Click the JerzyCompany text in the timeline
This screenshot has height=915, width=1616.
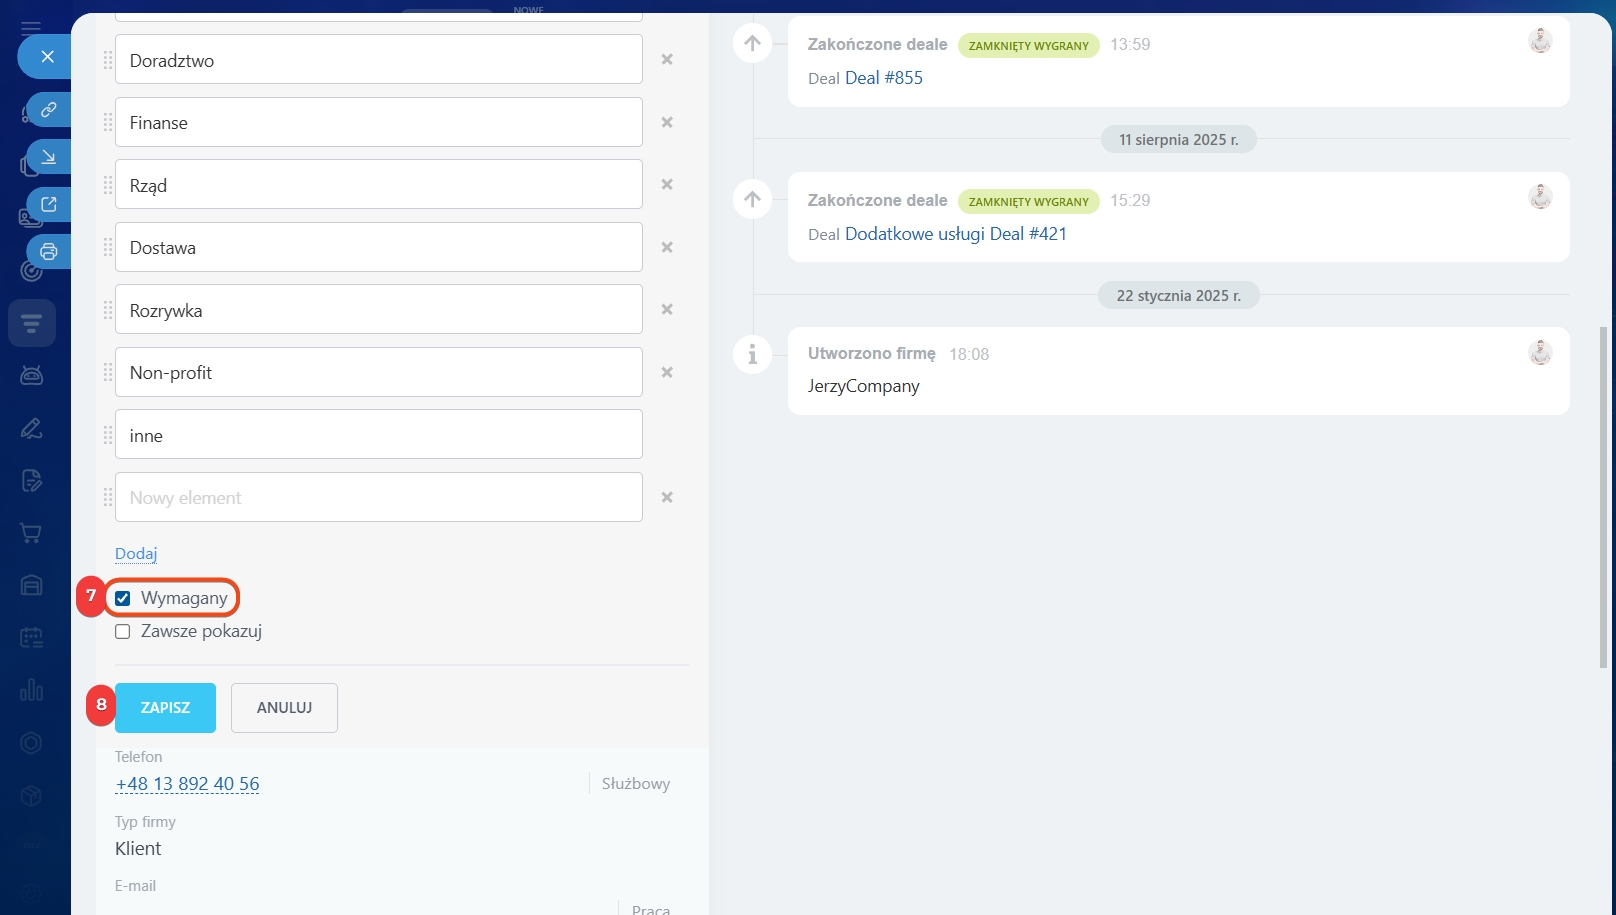click(x=864, y=386)
